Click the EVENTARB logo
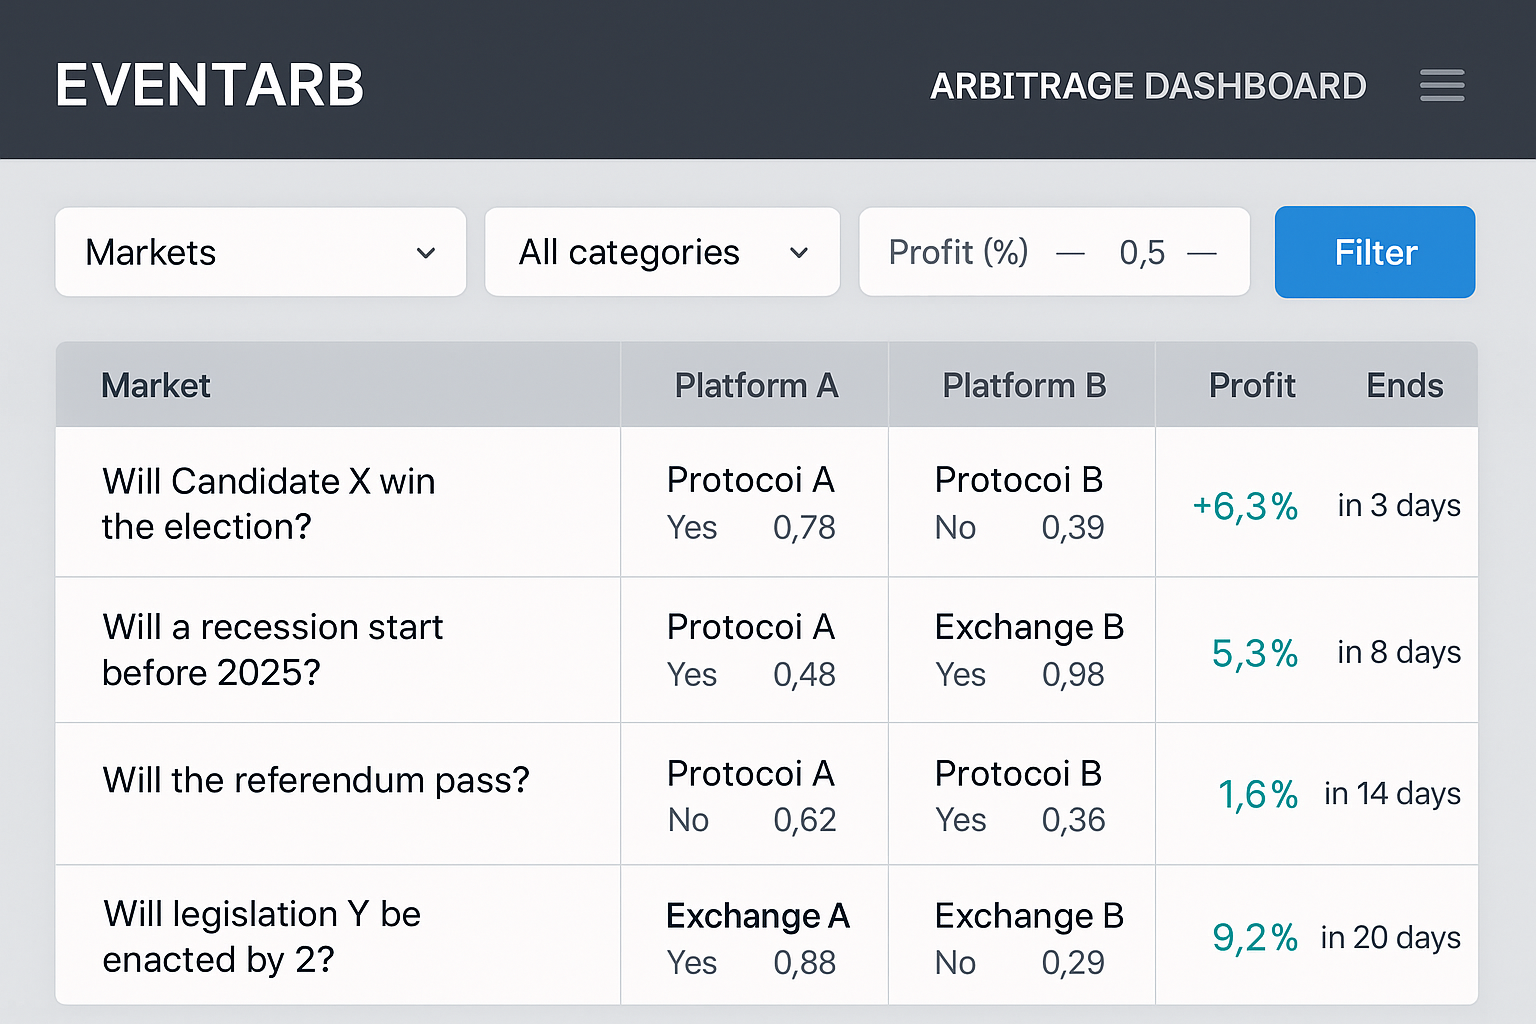 pyautogui.click(x=210, y=84)
